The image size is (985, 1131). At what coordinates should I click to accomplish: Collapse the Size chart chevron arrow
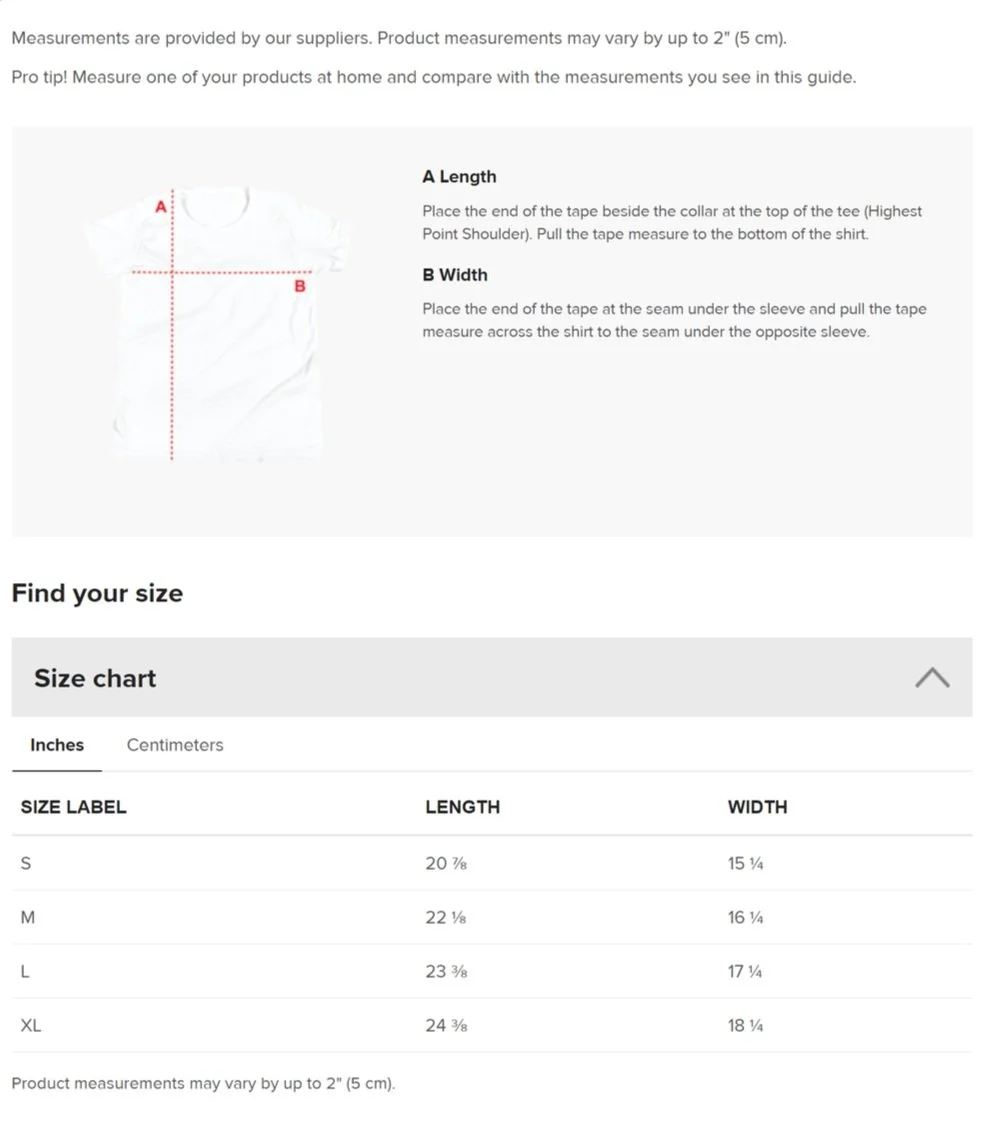tap(932, 677)
